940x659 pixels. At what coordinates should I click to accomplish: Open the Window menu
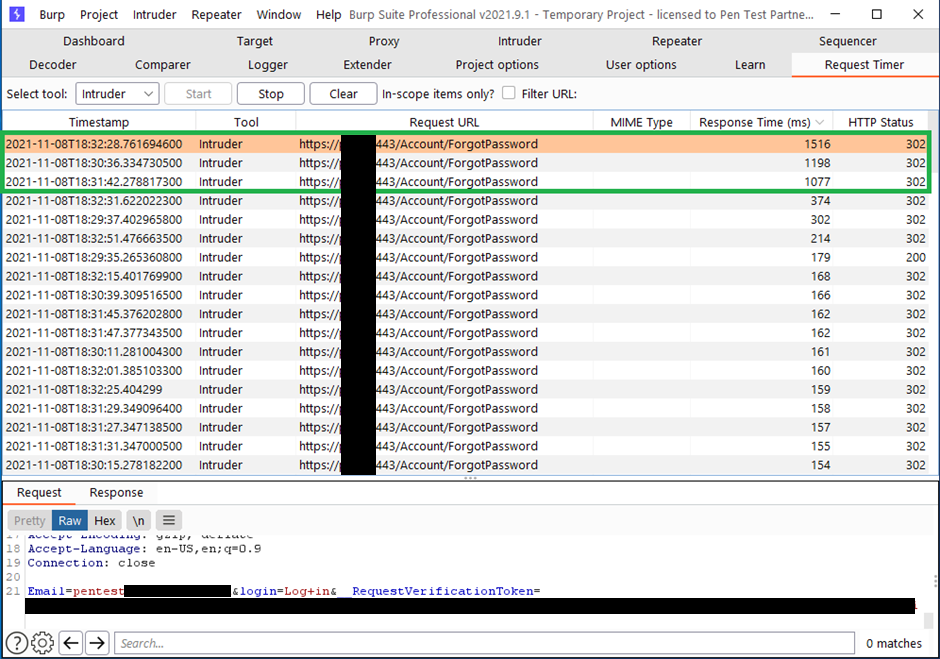(x=279, y=14)
